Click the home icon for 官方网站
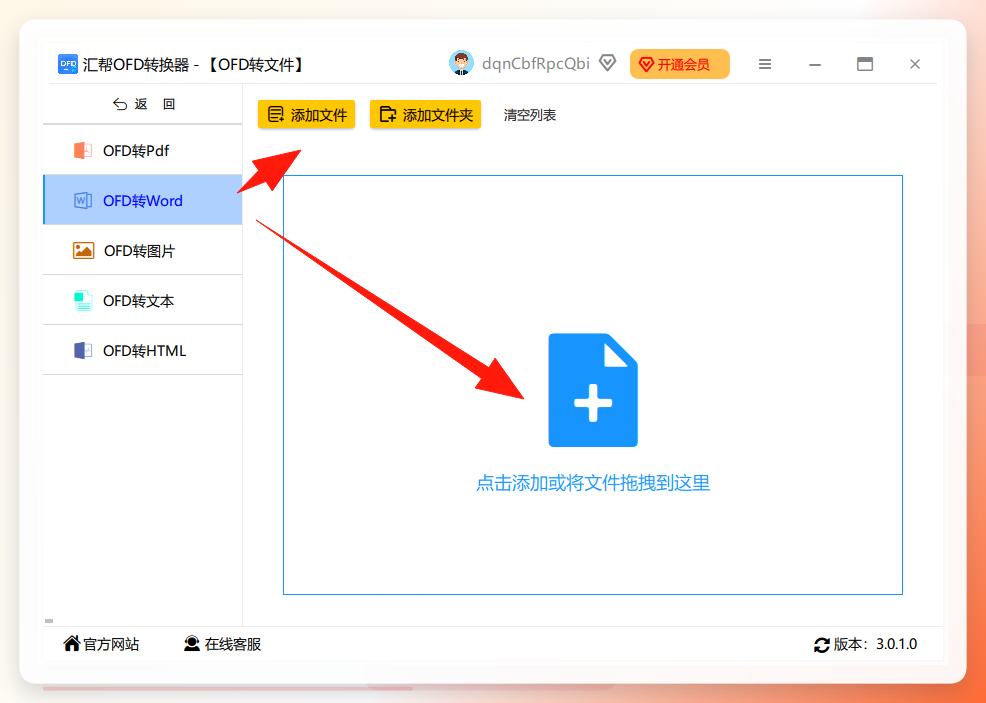Image resolution: width=986 pixels, height=703 pixels. click(72, 643)
